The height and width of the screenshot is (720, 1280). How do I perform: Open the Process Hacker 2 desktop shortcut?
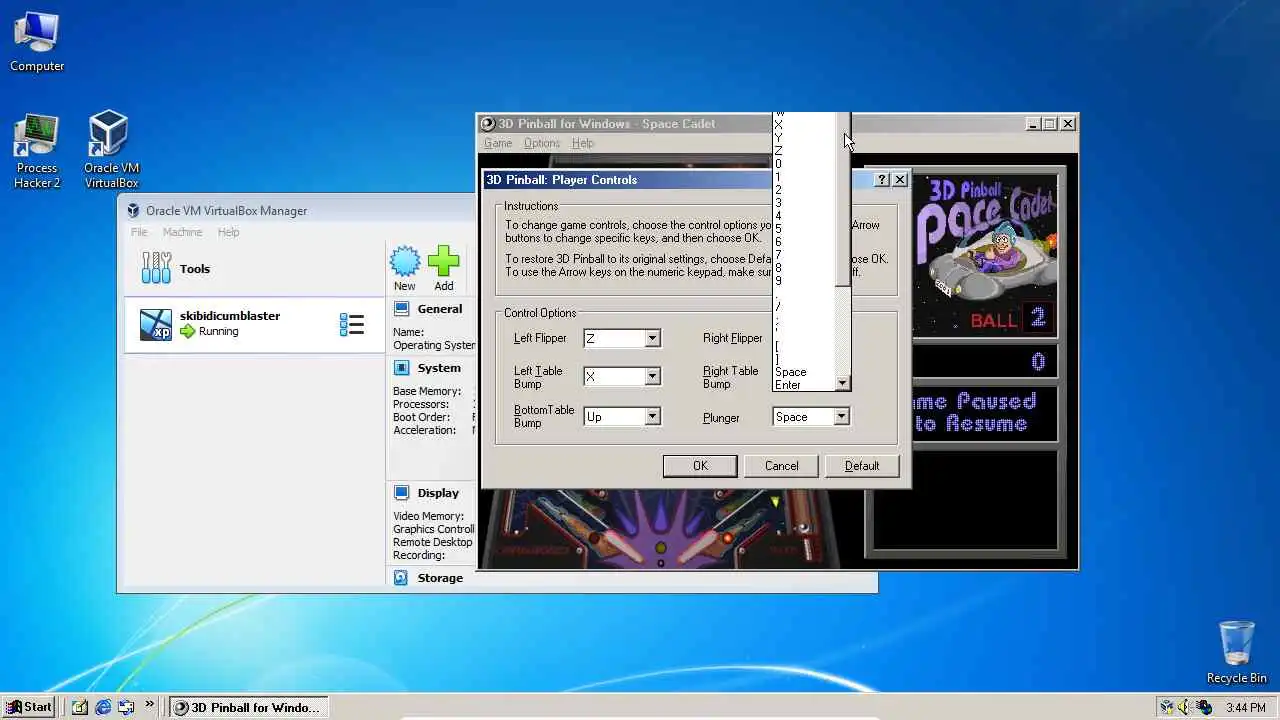point(37,150)
